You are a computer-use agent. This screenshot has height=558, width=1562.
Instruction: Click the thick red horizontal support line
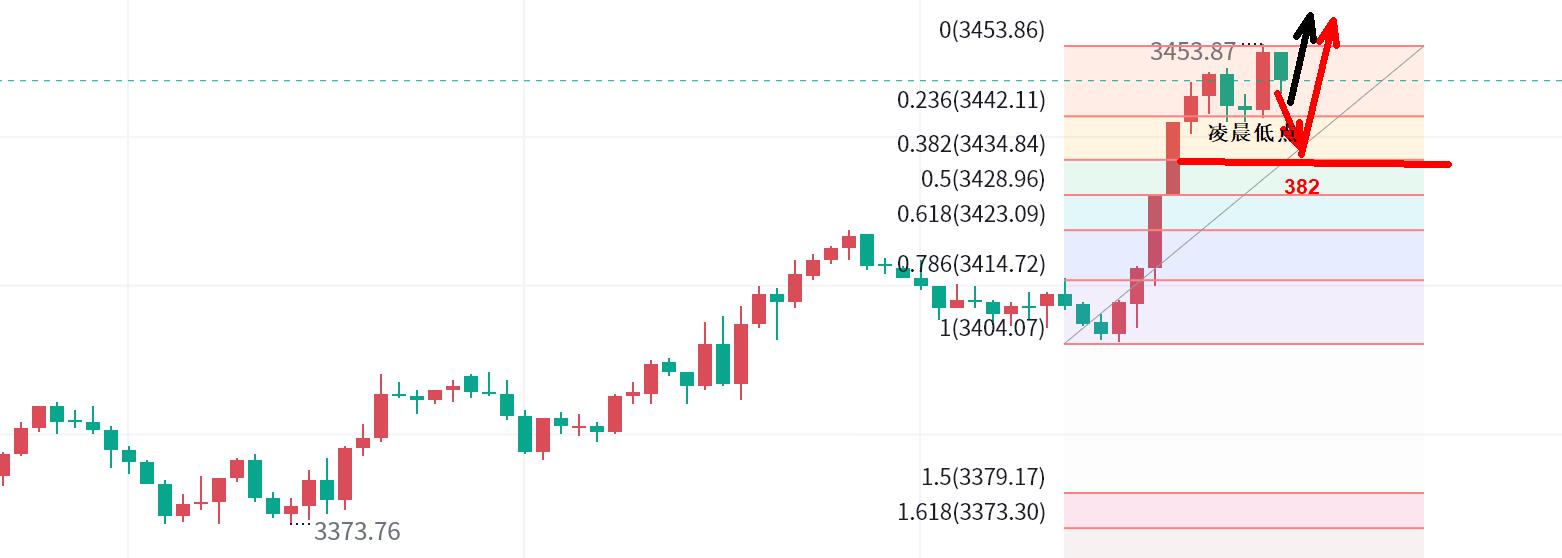pyautogui.click(x=1400, y=163)
